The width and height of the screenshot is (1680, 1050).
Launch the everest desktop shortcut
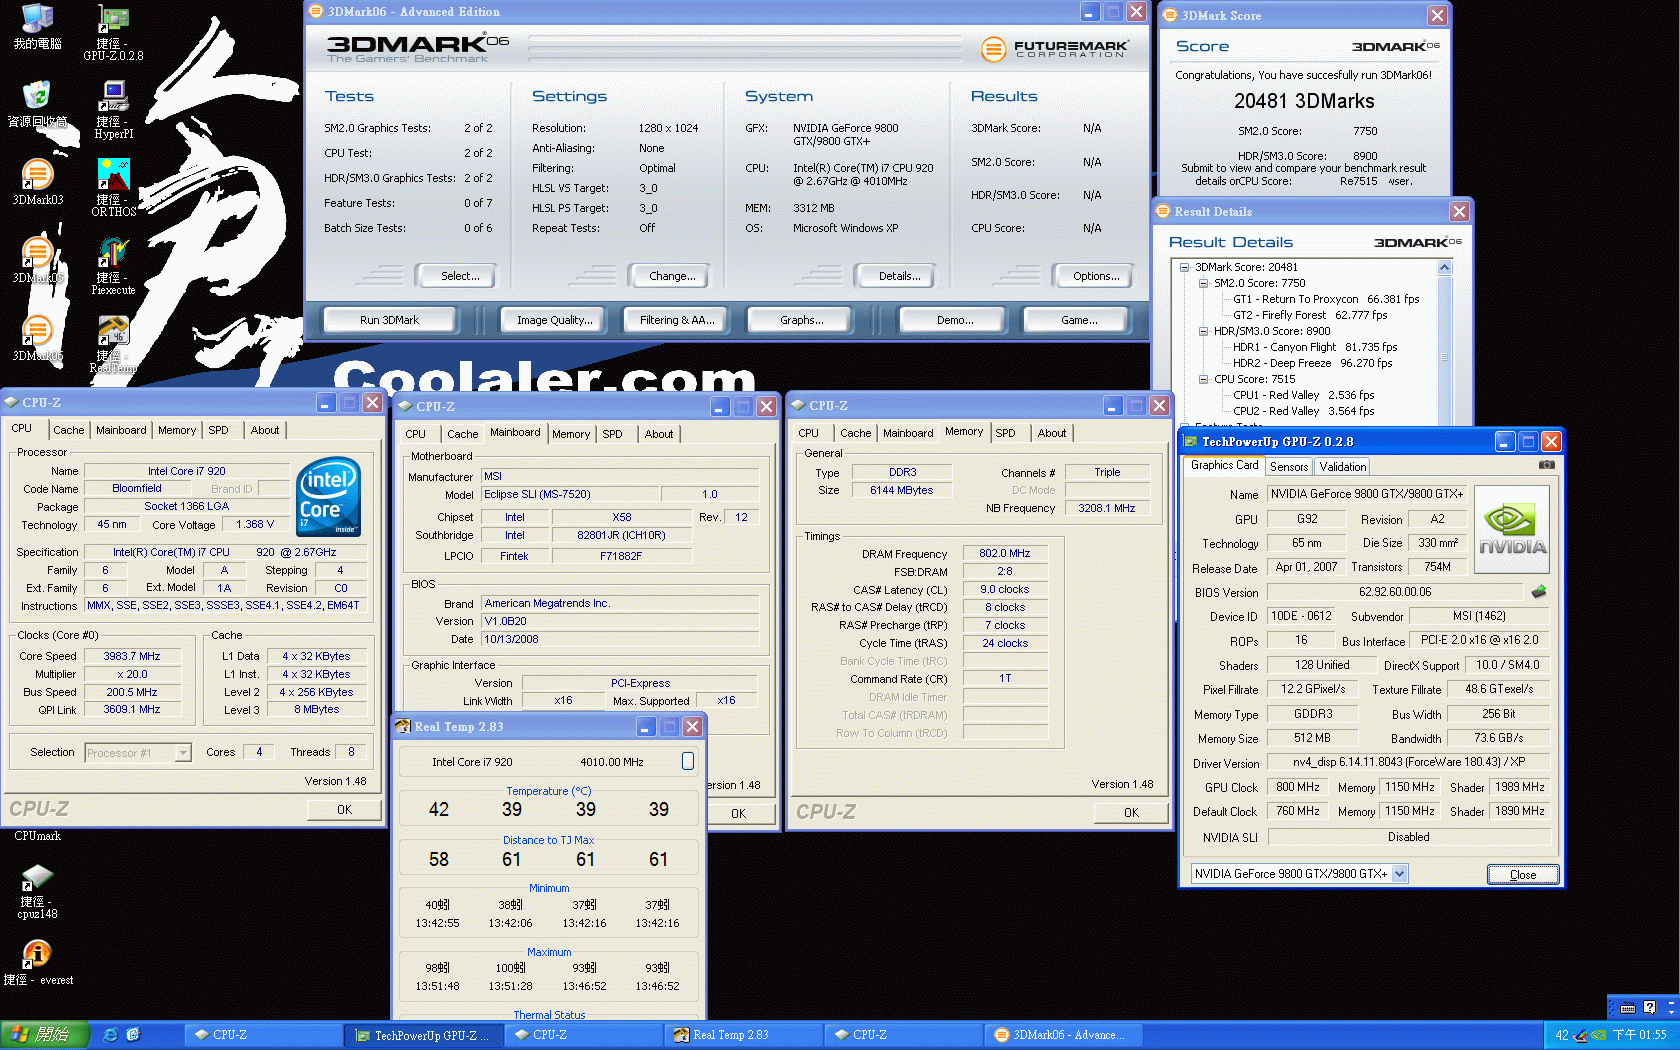coord(37,962)
